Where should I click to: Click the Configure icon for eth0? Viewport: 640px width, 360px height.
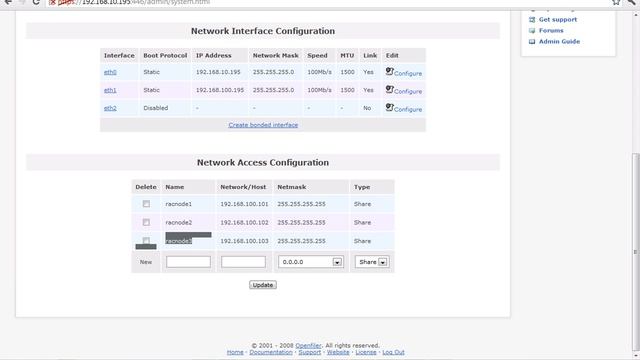pos(389,71)
